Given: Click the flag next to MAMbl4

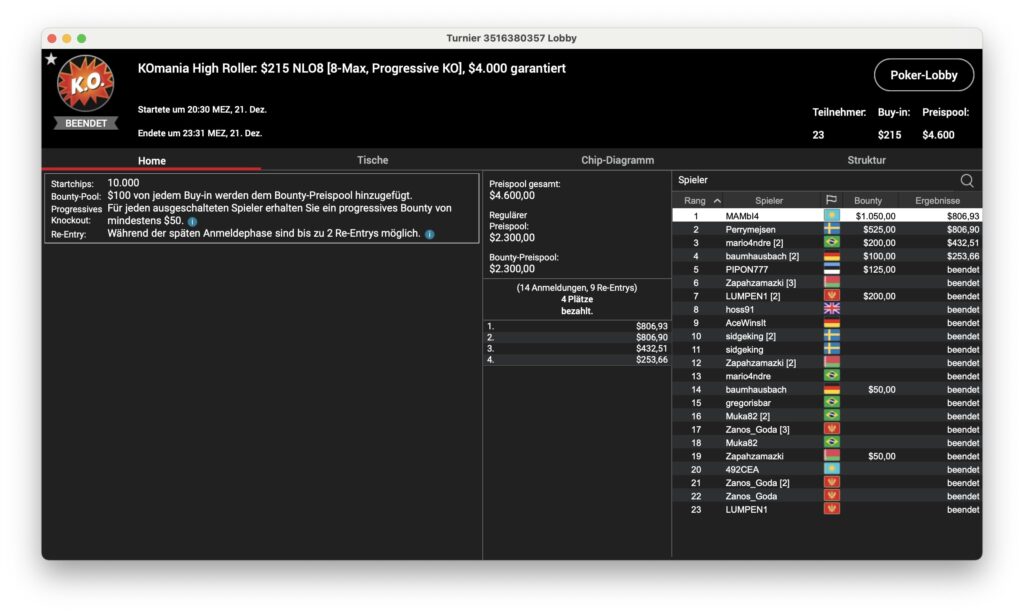Looking at the screenshot, I should [x=831, y=215].
